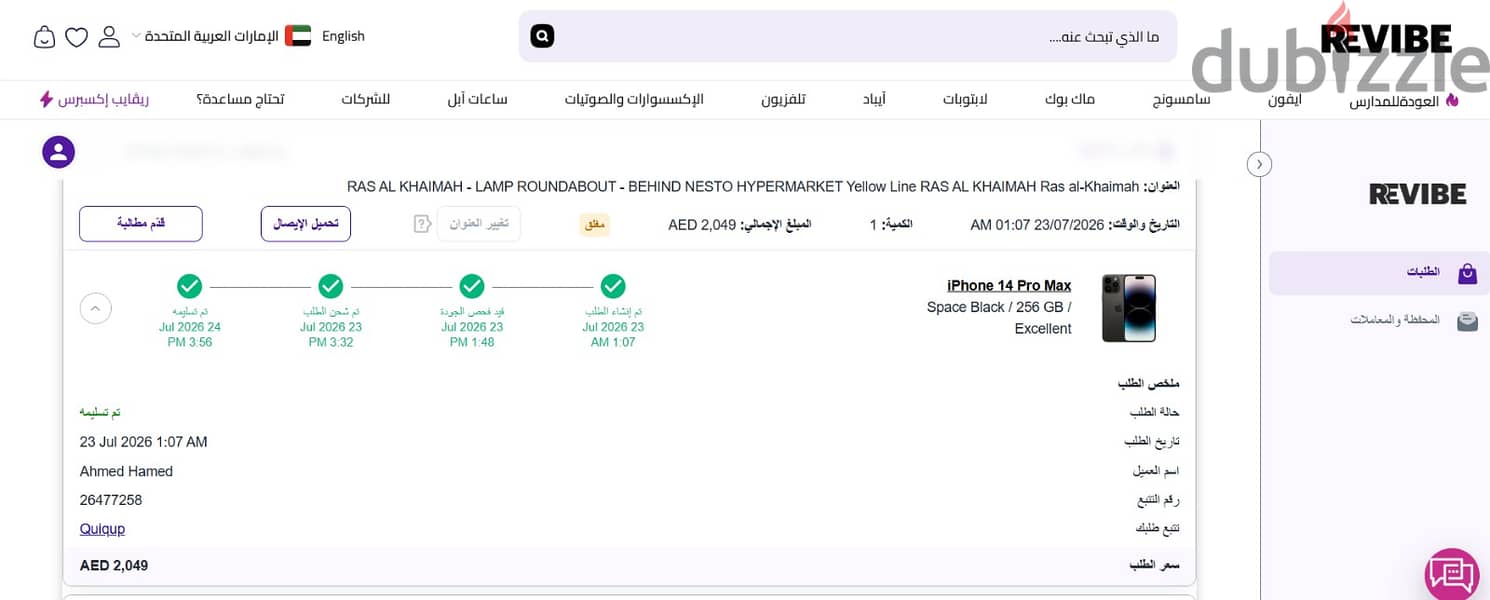The width and height of the screenshot is (1490, 600).
Task: Open the ساعات أبل menu
Action: pos(477,99)
